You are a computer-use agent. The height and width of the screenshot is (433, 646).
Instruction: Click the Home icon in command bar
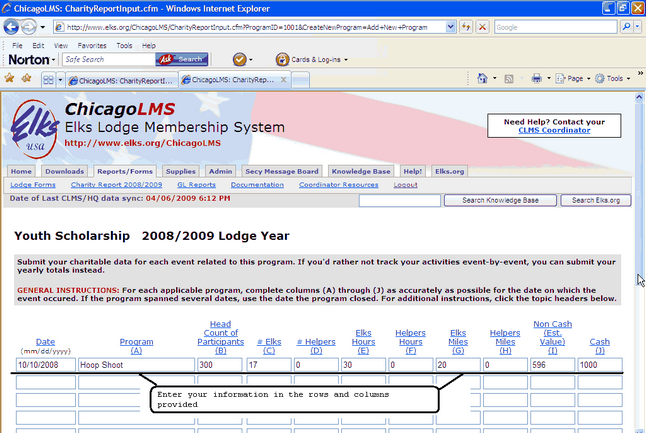(x=483, y=78)
